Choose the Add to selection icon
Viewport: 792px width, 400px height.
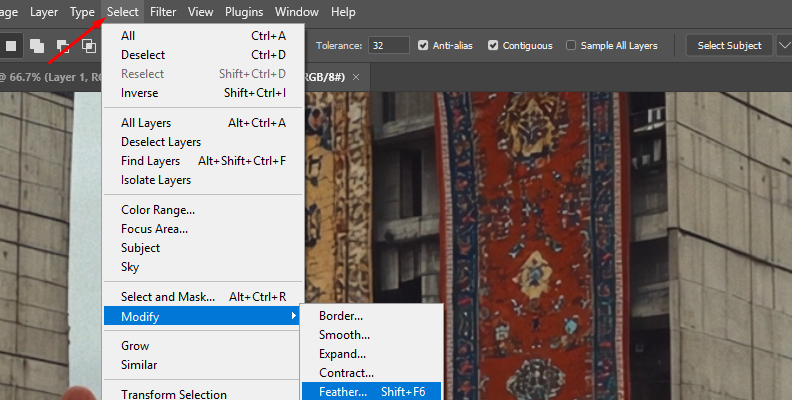coord(37,45)
